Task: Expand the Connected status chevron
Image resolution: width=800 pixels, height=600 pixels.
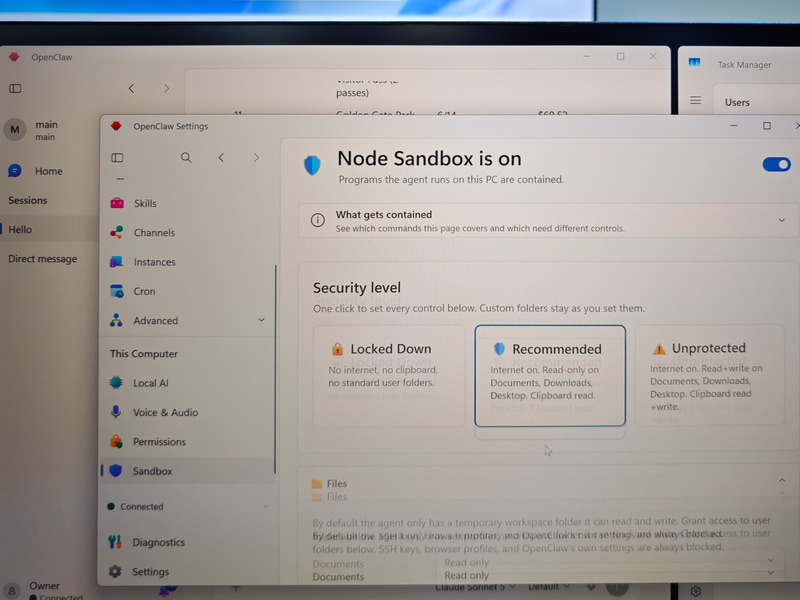Action: click(266, 507)
